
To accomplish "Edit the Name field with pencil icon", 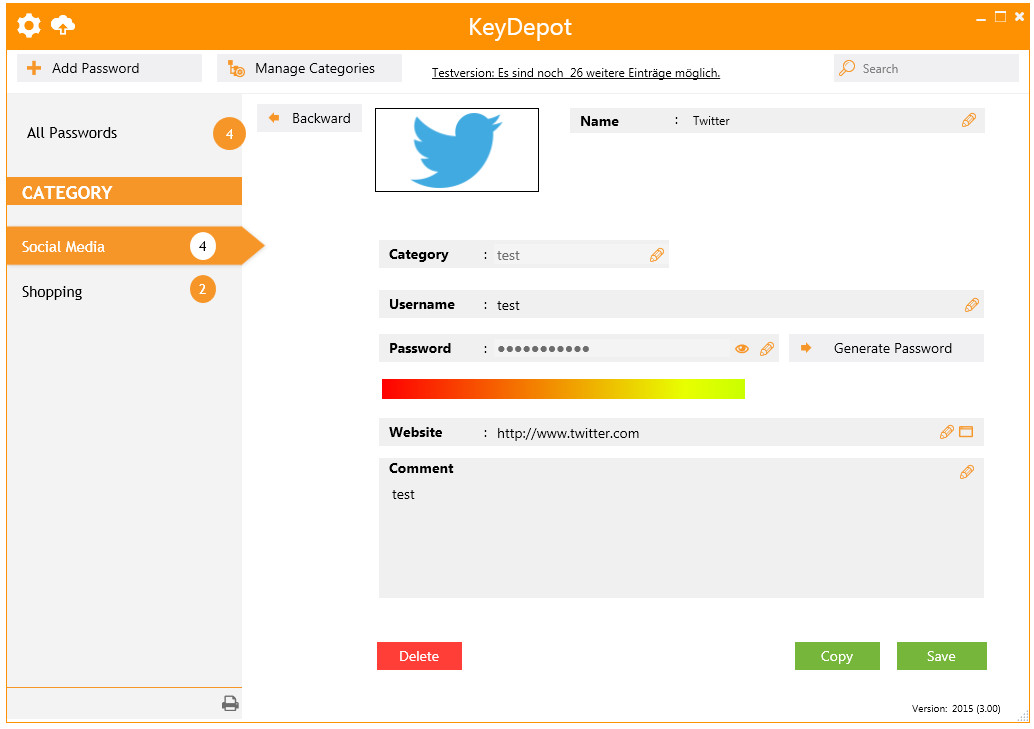I will (x=969, y=120).
